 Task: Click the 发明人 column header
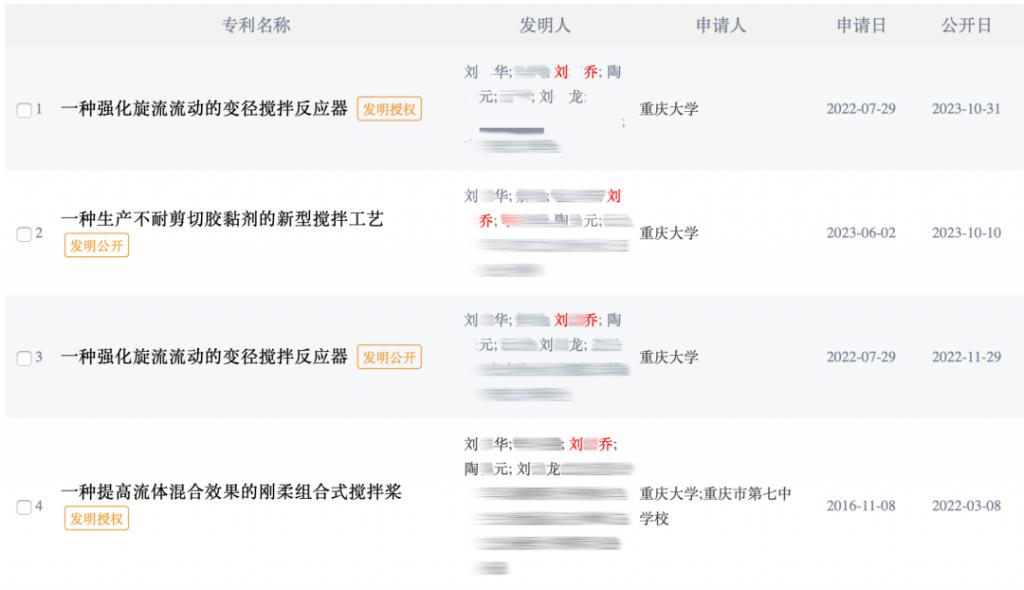545,25
